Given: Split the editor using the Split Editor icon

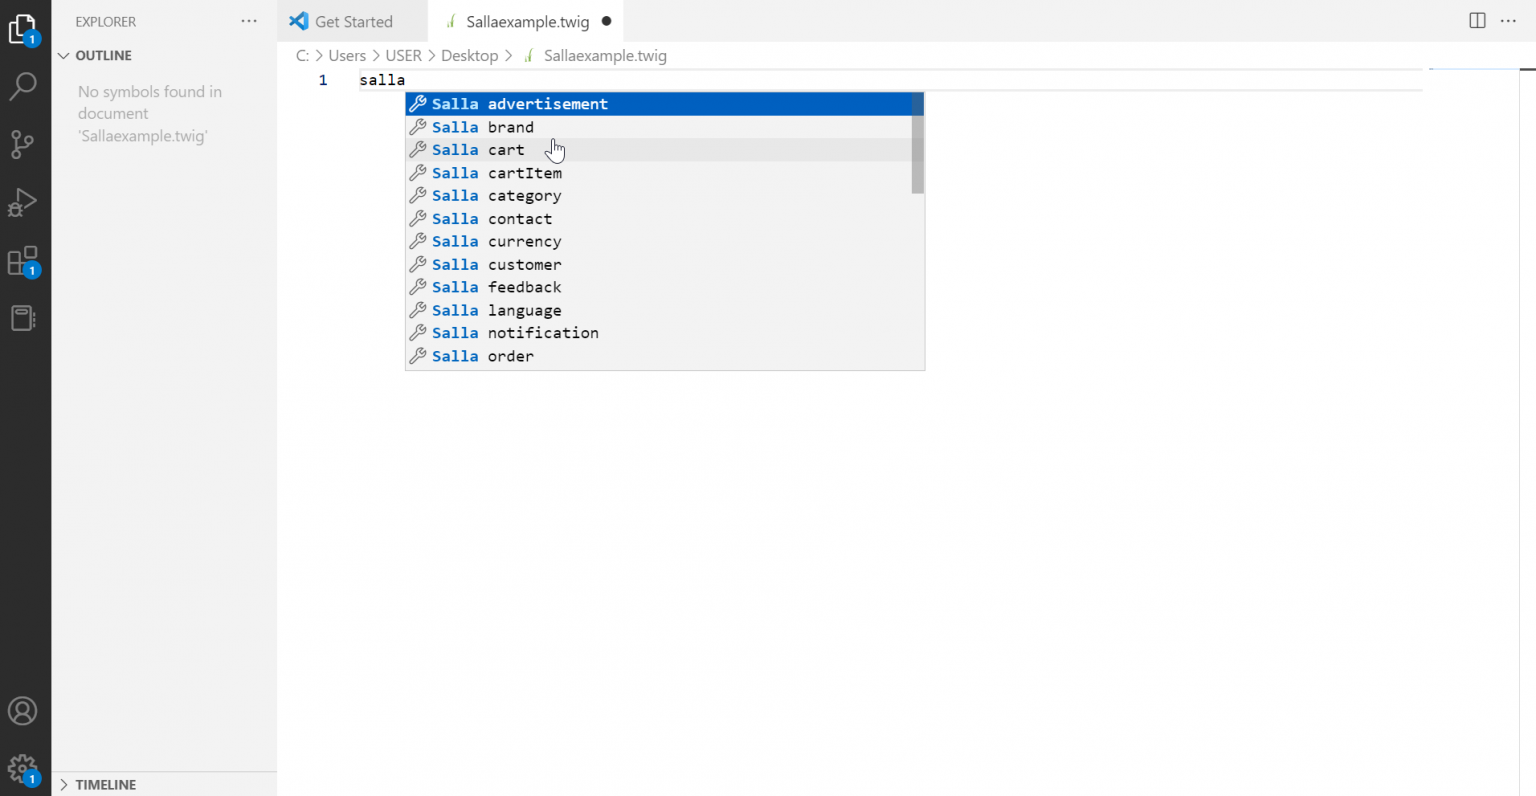Looking at the screenshot, I should pyautogui.click(x=1477, y=20).
